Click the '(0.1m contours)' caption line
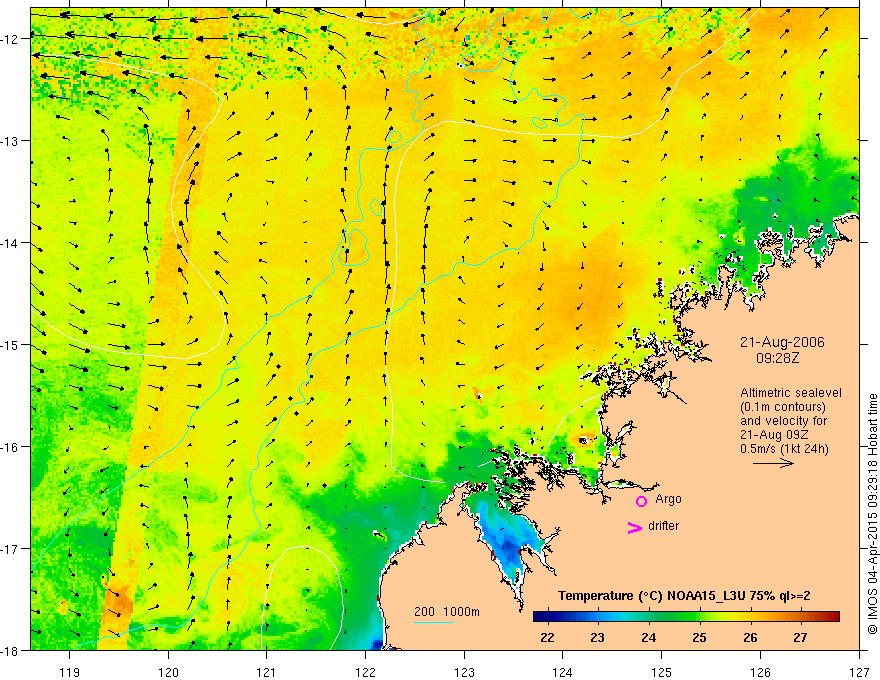Screen dimensions: 880x680 point(783,407)
